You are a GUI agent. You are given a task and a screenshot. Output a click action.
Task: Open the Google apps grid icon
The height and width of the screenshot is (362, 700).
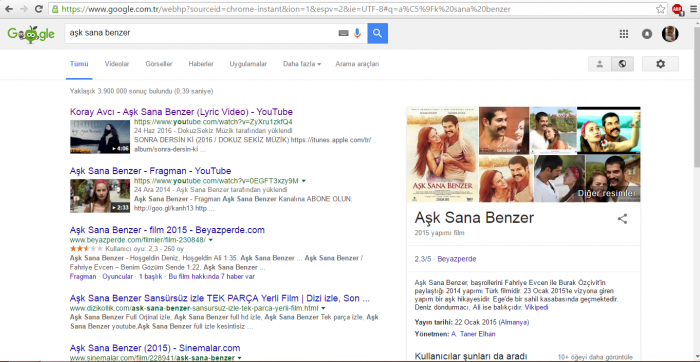coord(624,34)
